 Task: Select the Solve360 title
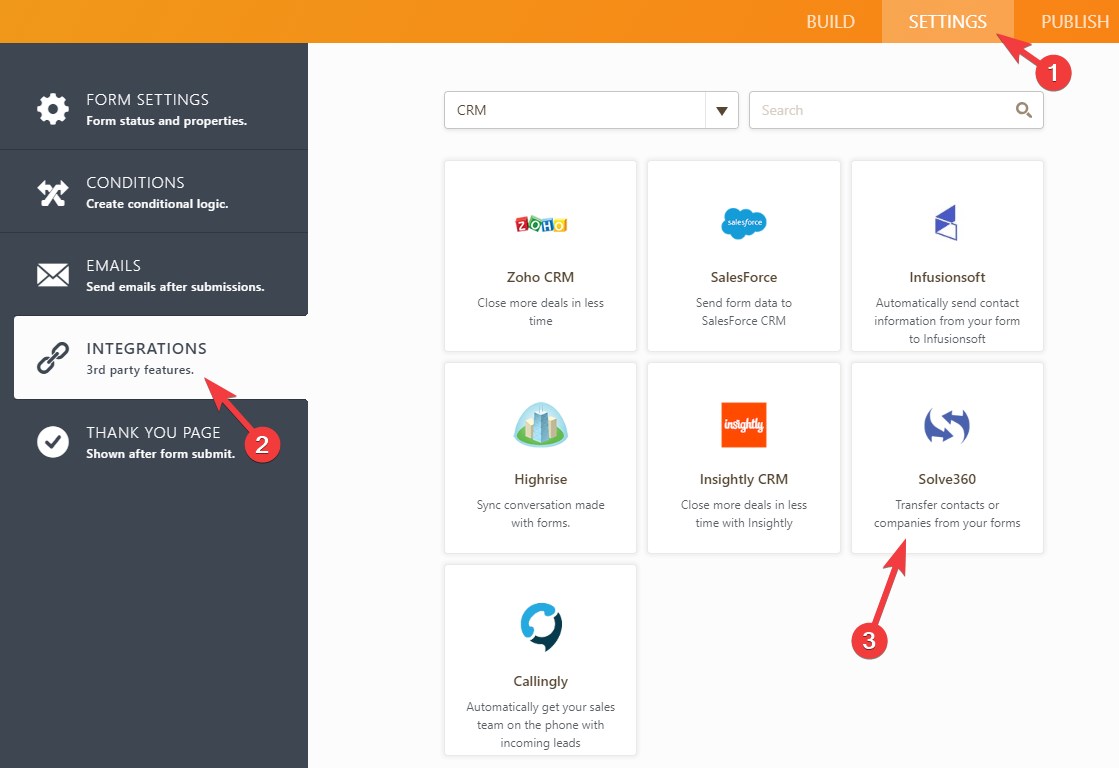(x=947, y=479)
